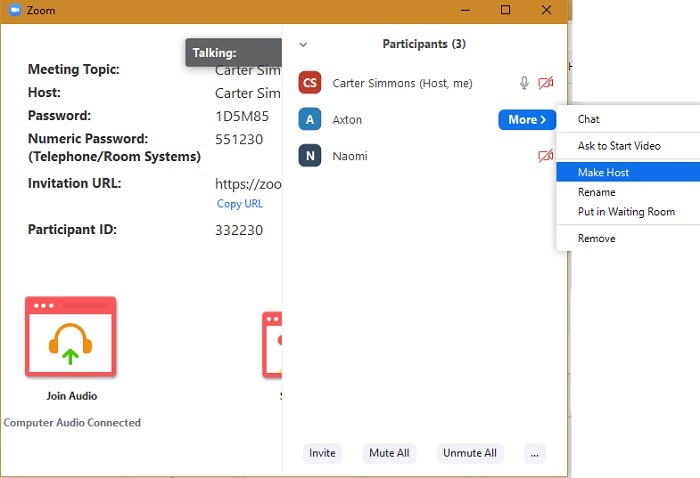The width and height of the screenshot is (700, 478).
Task: Click the Invite button
Action: [x=322, y=453]
